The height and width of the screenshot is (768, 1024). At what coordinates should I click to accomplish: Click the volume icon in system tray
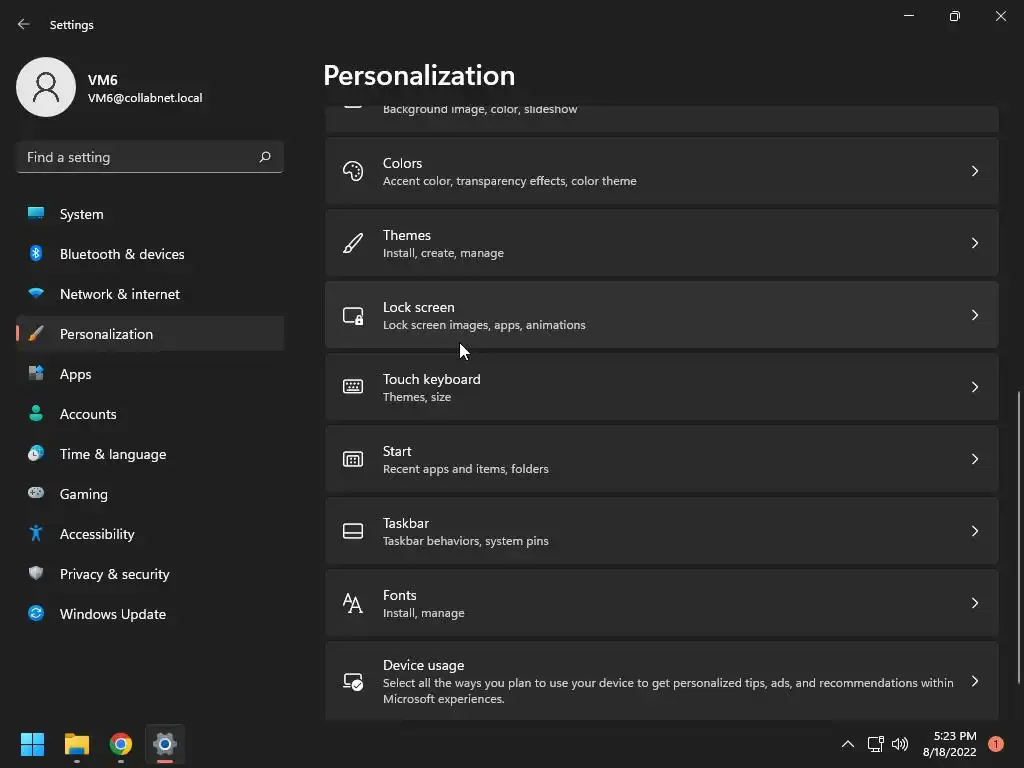pyautogui.click(x=900, y=744)
